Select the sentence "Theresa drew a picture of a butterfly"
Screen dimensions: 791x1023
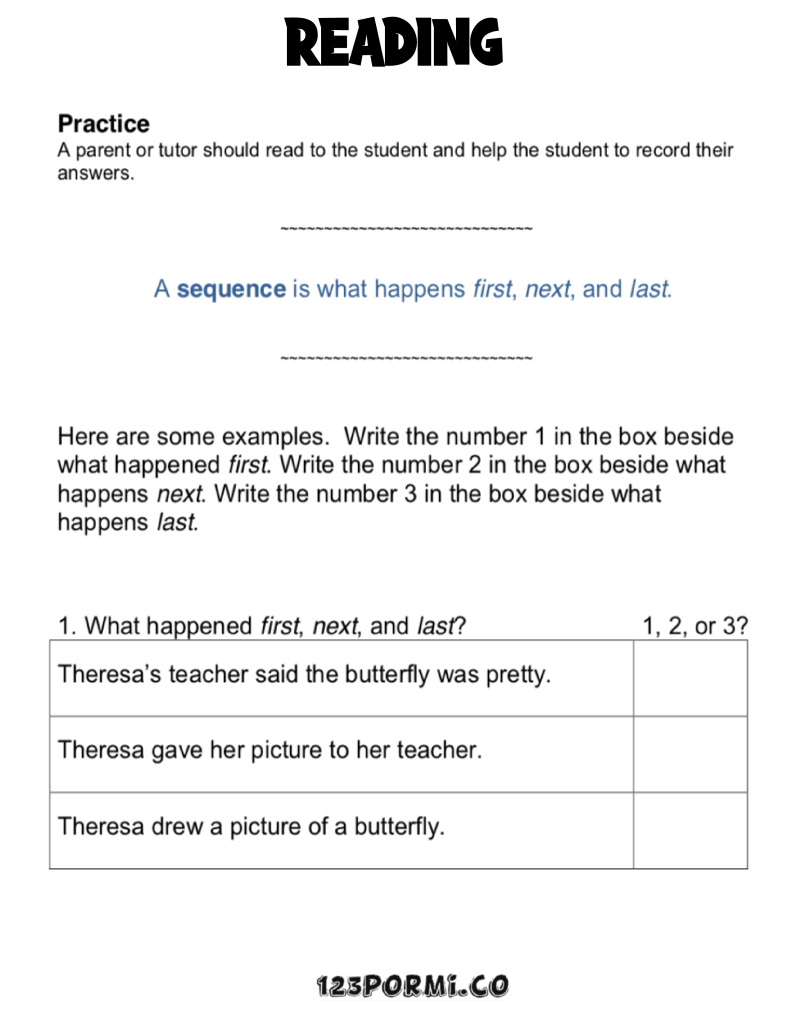click(x=251, y=827)
